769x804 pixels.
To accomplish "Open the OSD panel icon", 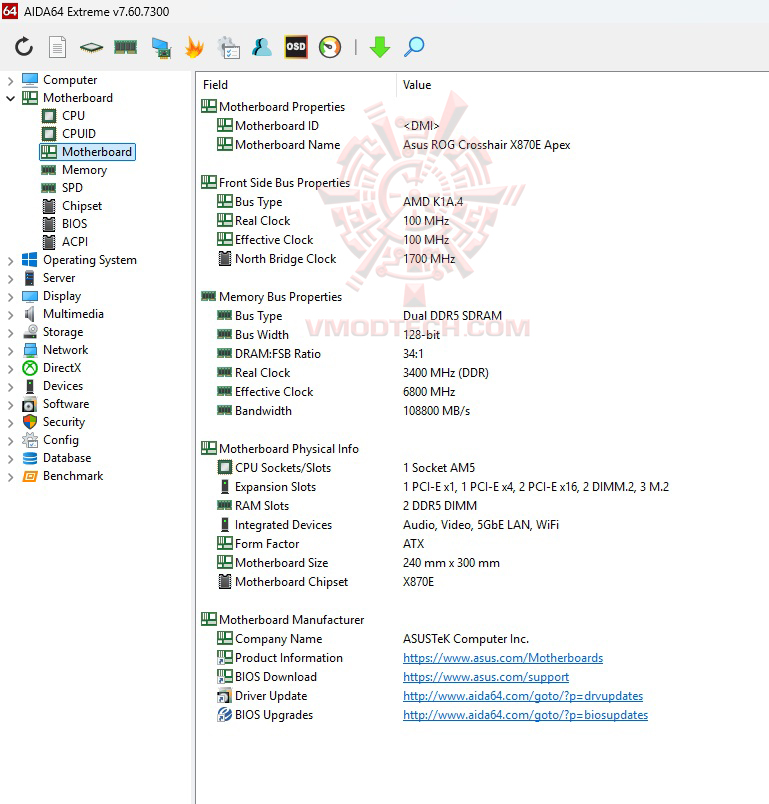I will tap(296, 47).
